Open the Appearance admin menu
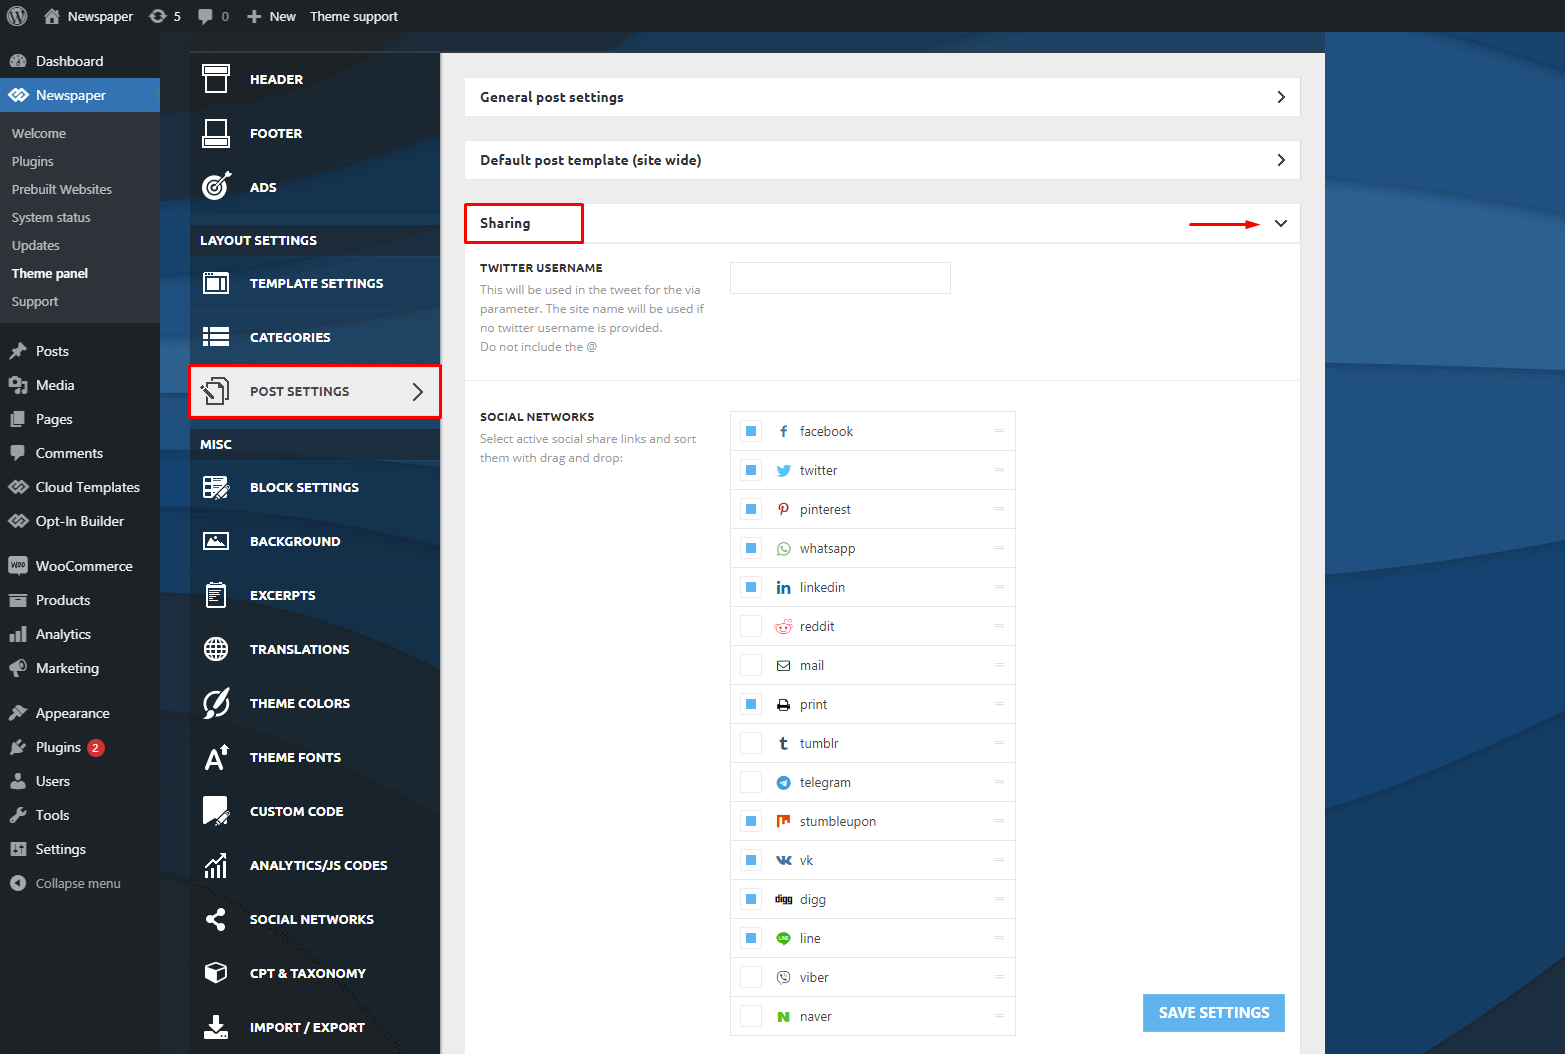 click(80, 713)
